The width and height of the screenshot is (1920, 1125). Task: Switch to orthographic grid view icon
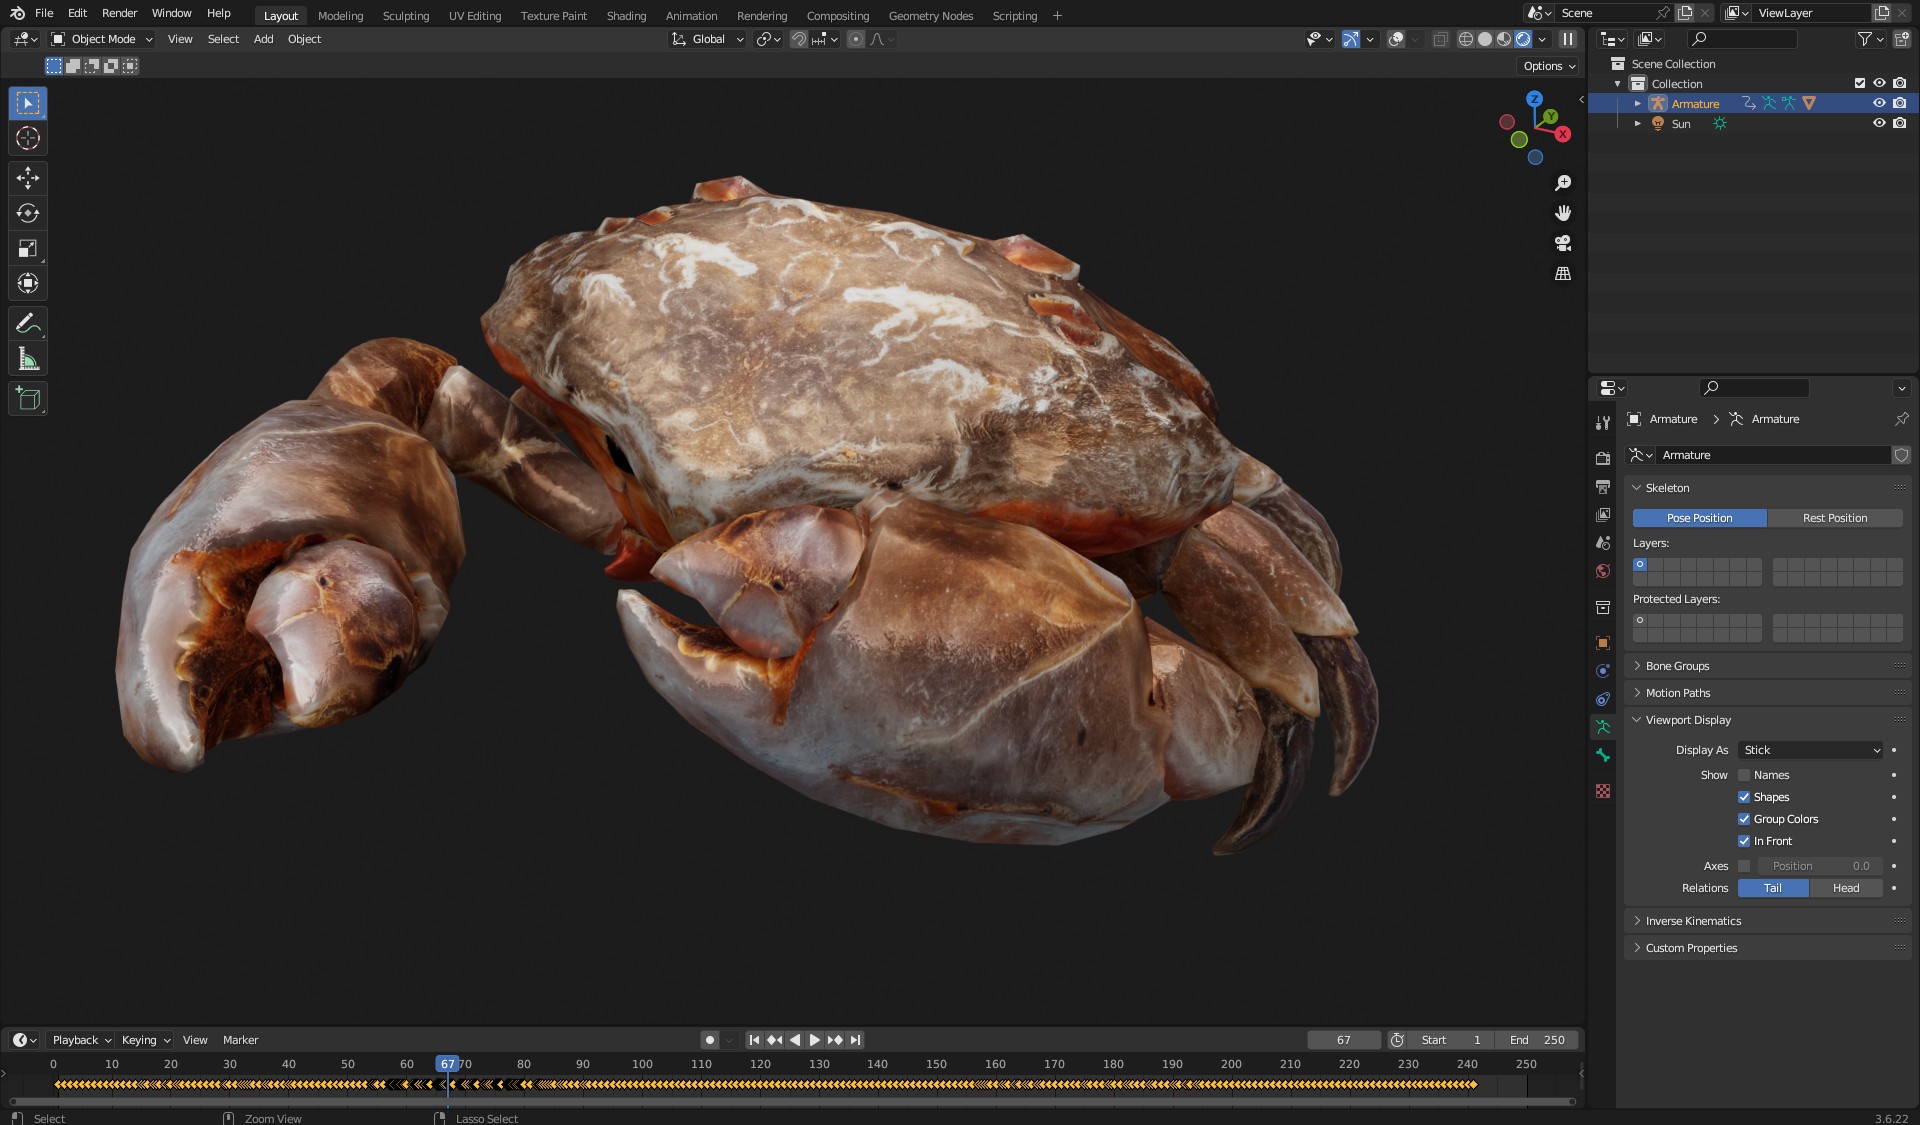[x=1563, y=273]
